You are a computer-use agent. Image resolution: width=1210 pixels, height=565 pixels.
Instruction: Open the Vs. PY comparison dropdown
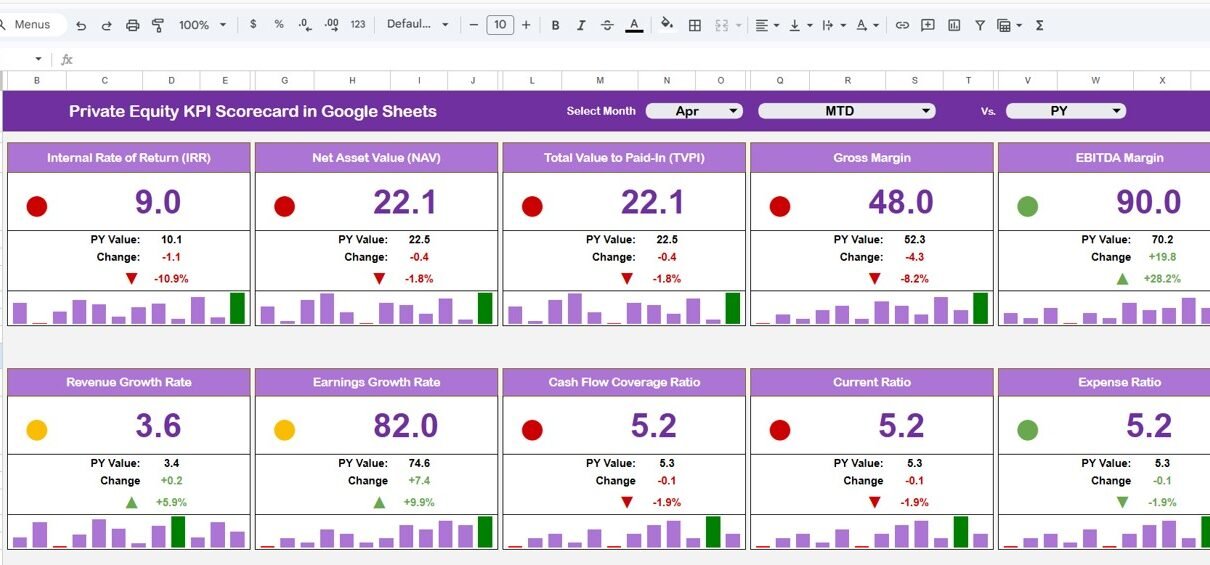pos(1065,111)
